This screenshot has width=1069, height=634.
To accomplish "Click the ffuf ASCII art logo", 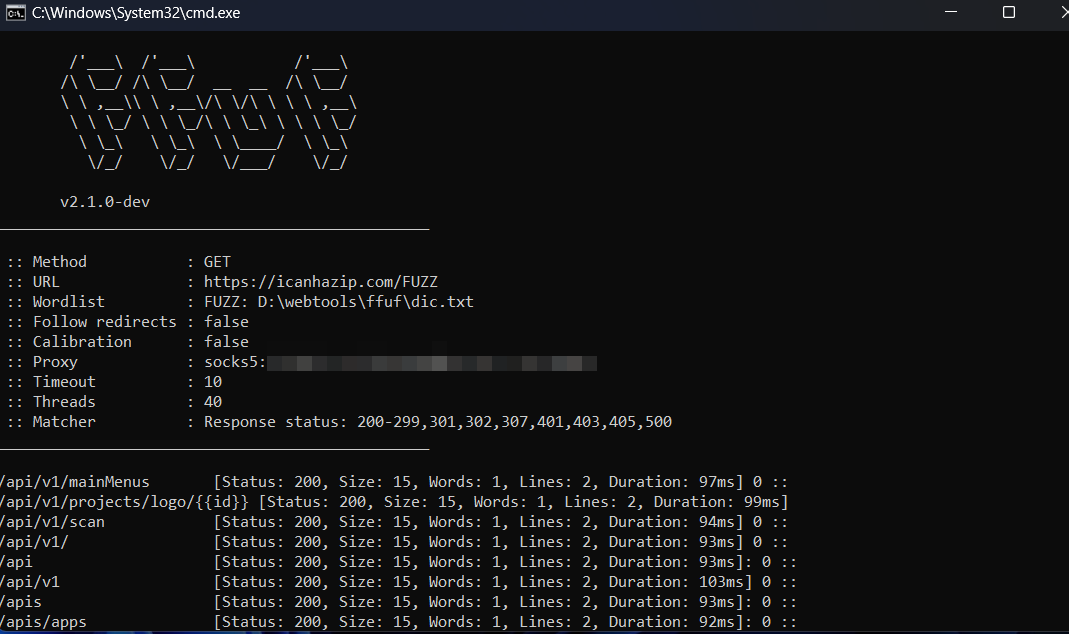I will click(208, 112).
